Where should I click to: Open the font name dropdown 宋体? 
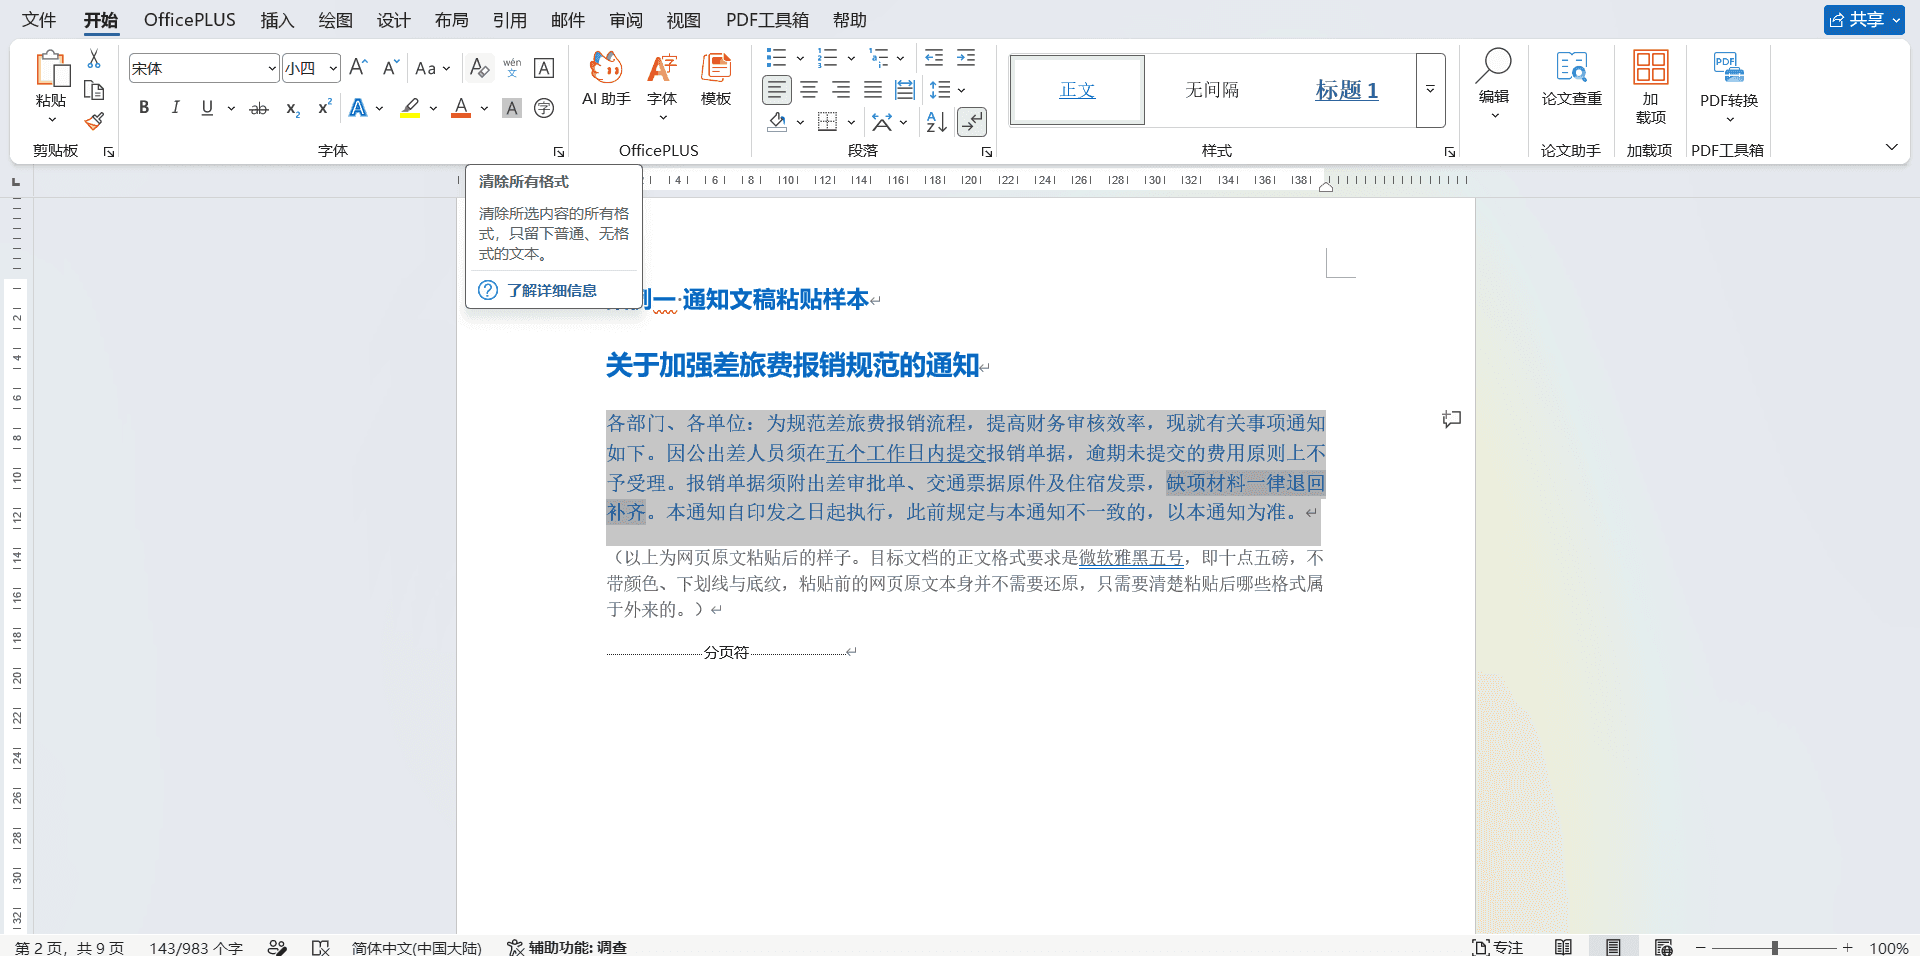click(x=271, y=68)
